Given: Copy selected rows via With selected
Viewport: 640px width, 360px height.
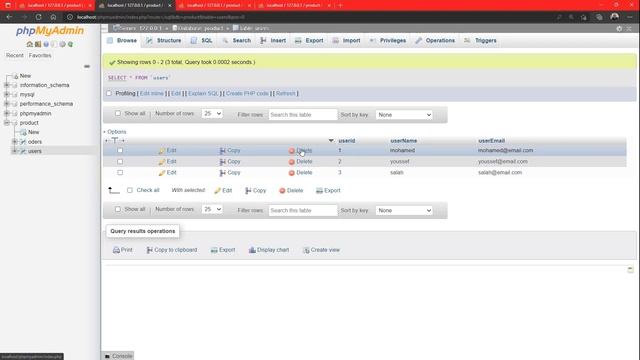Looking at the screenshot, I should [x=256, y=191].
